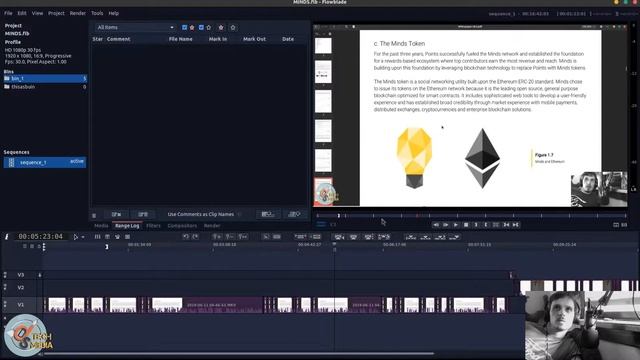Screen dimensions: 640x360
Task: Select the V1 track label
Action: click(21, 305)
